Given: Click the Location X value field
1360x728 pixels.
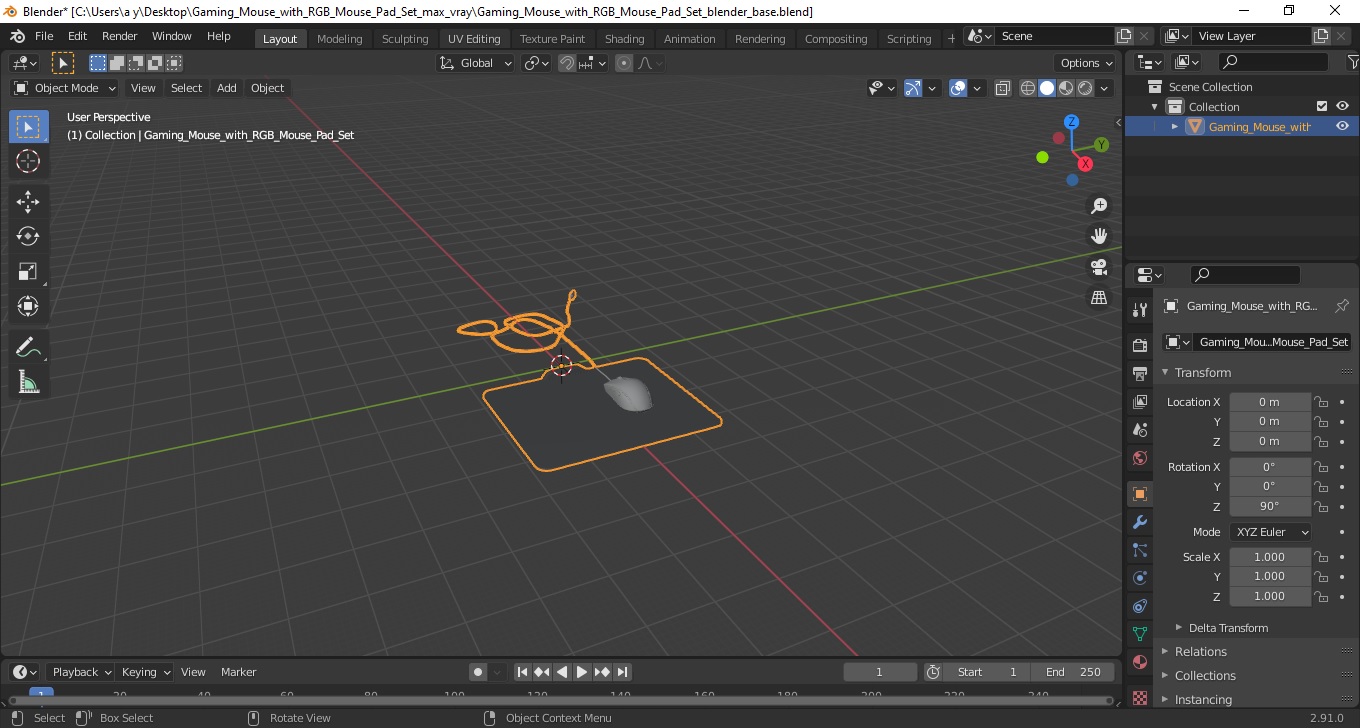Looking at the screenshot, I should (1269, 402).
